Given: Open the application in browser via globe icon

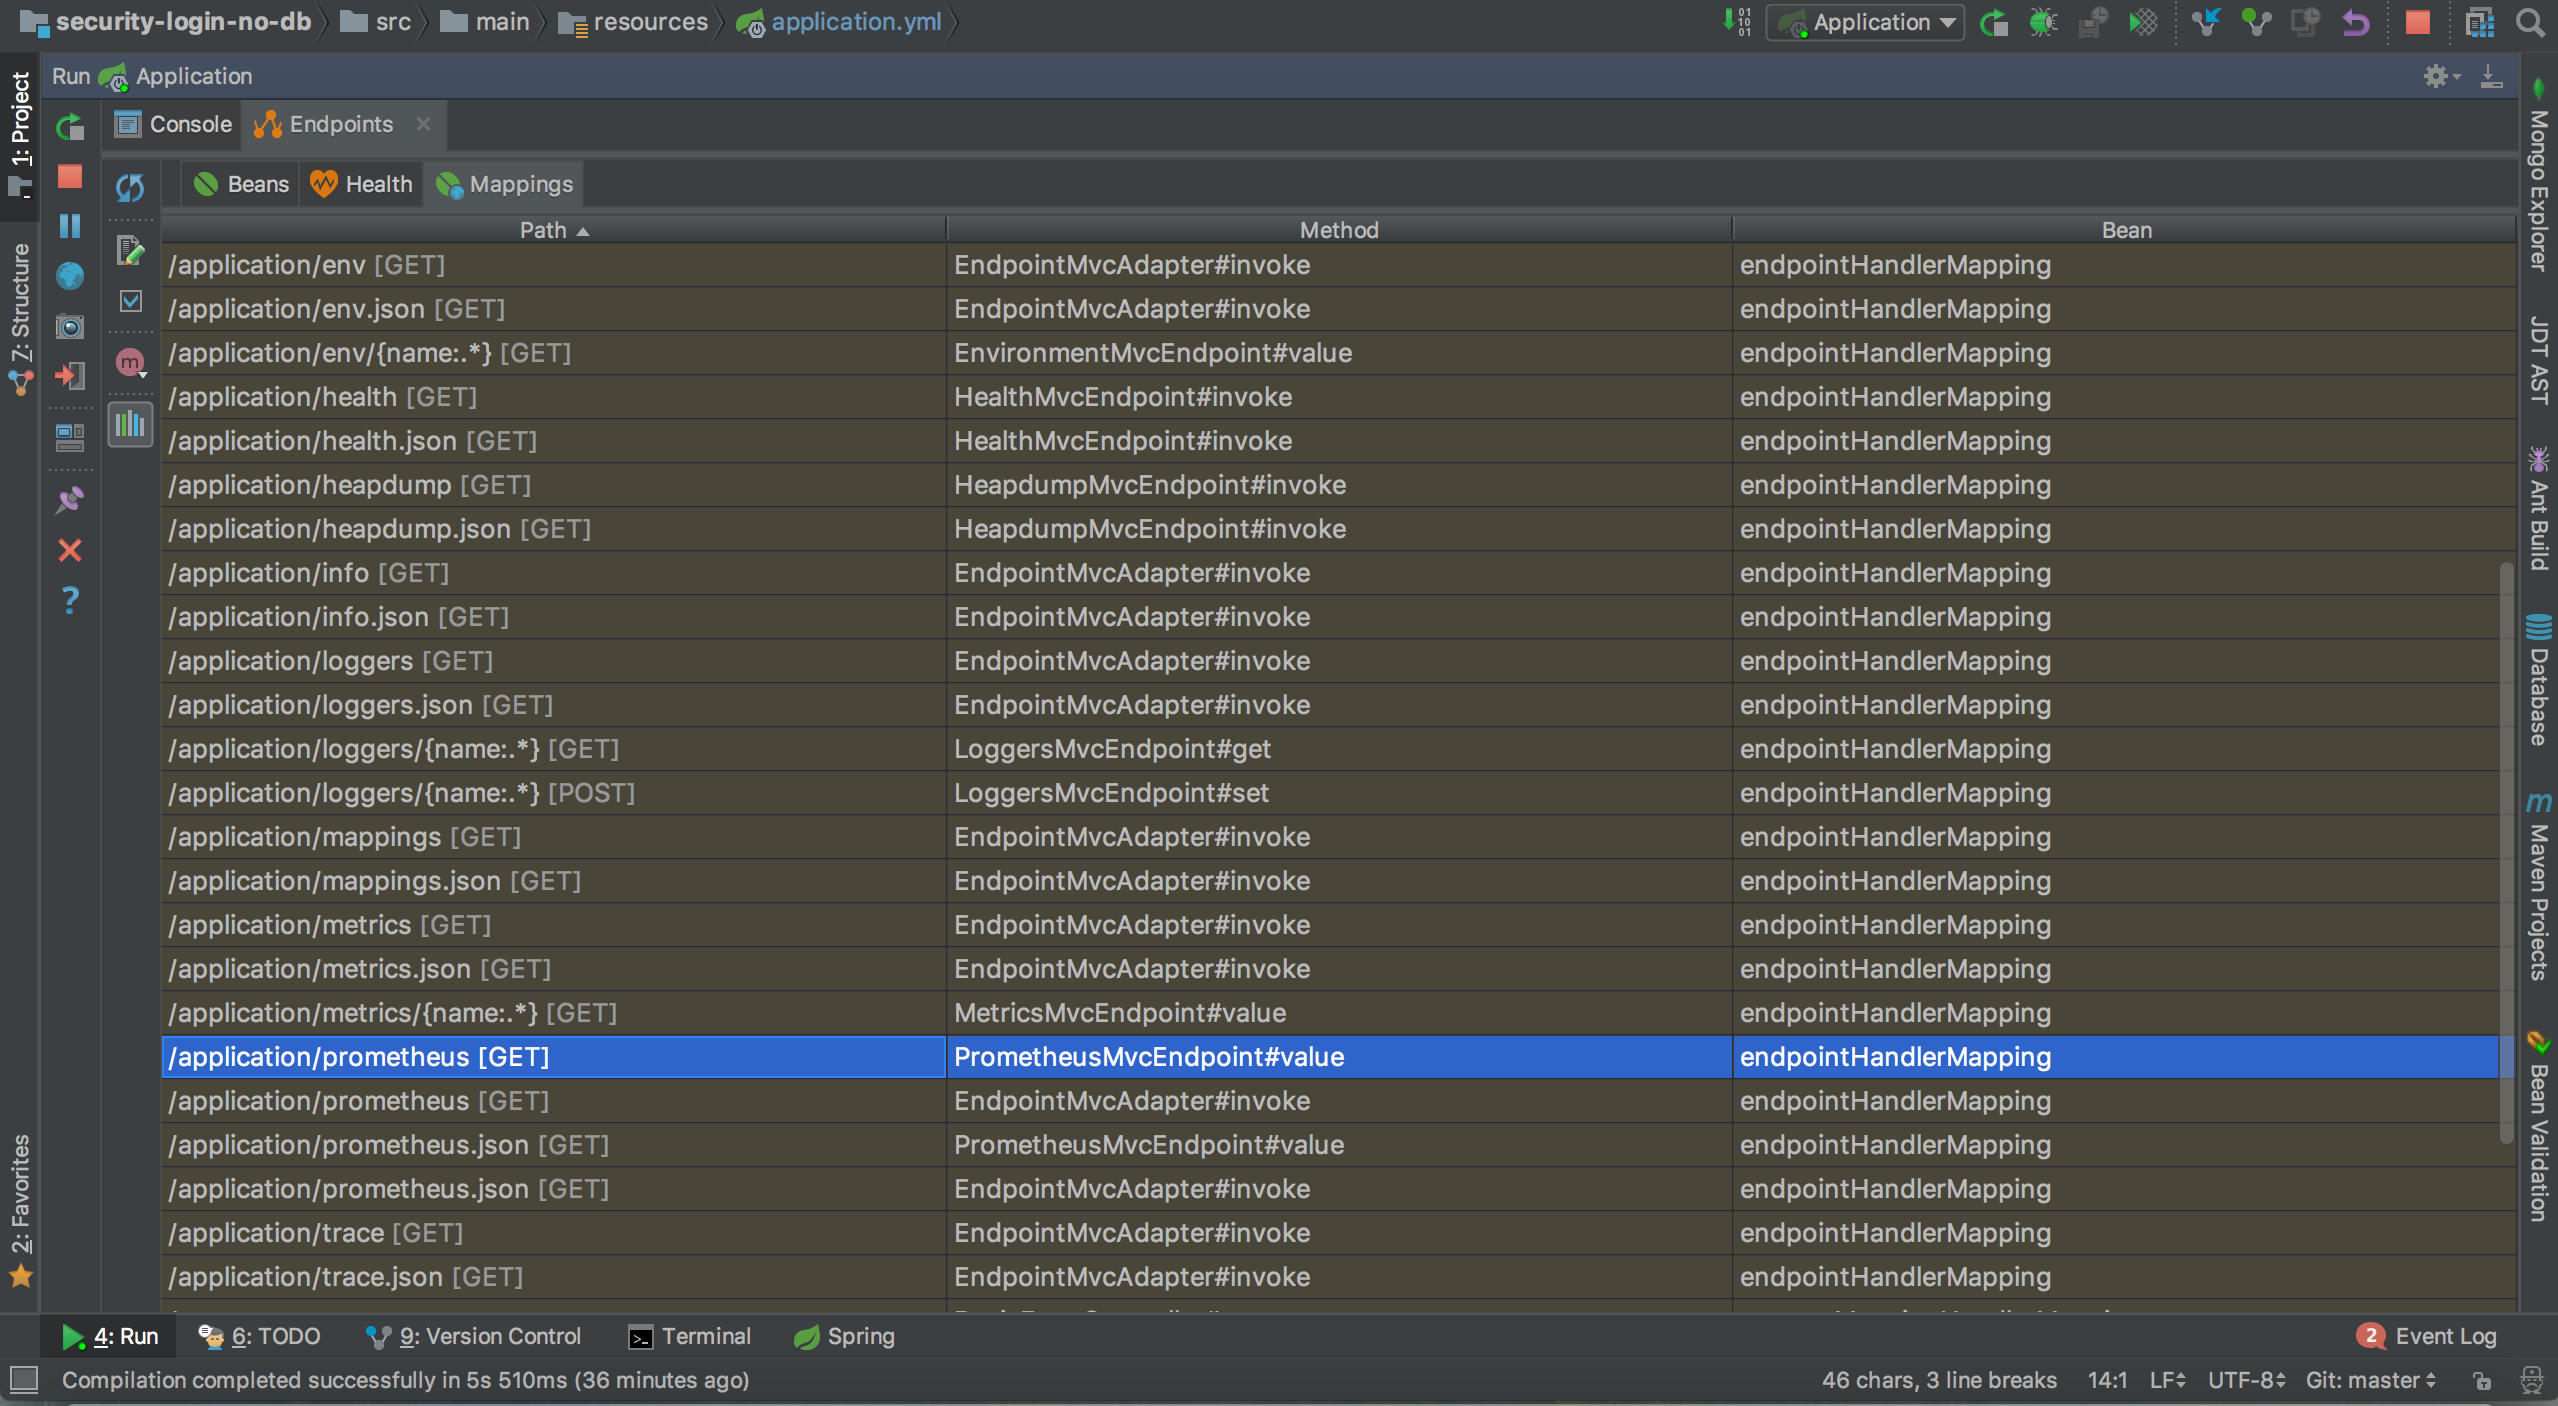Looking at the screenshot, I should [70, 276].
